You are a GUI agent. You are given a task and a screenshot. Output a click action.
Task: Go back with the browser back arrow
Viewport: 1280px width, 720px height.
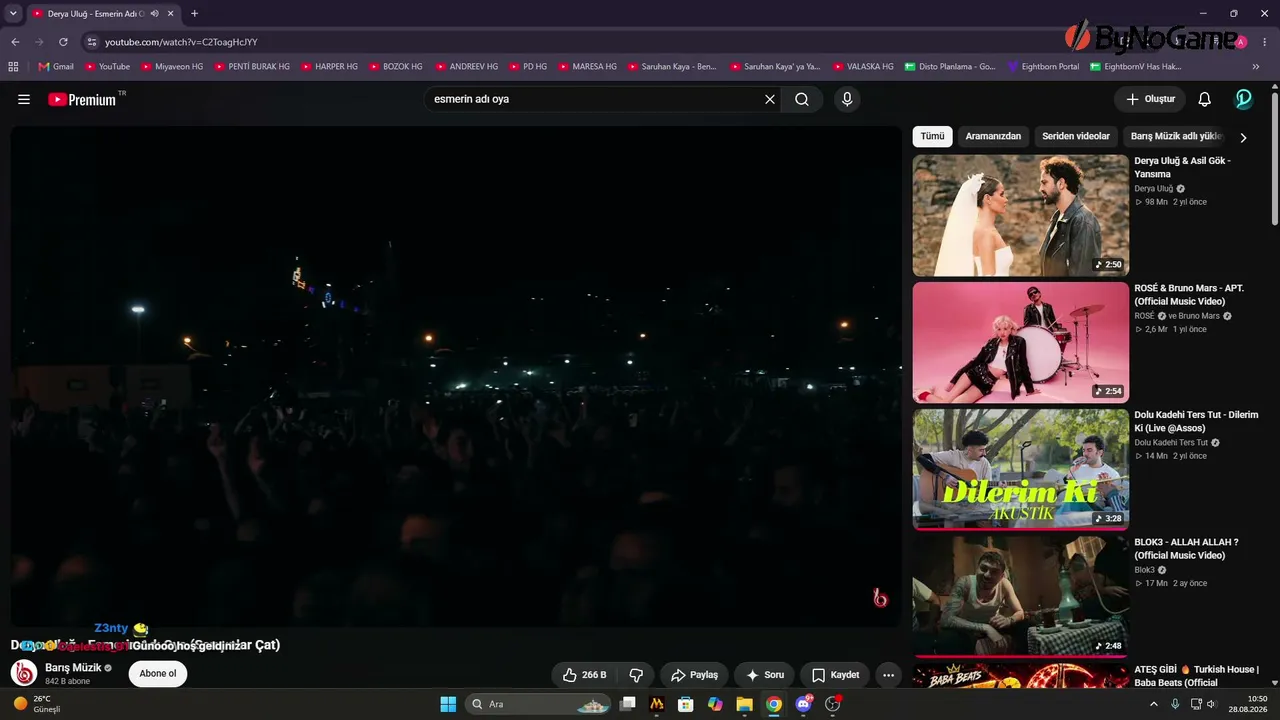tap(15, 42)
